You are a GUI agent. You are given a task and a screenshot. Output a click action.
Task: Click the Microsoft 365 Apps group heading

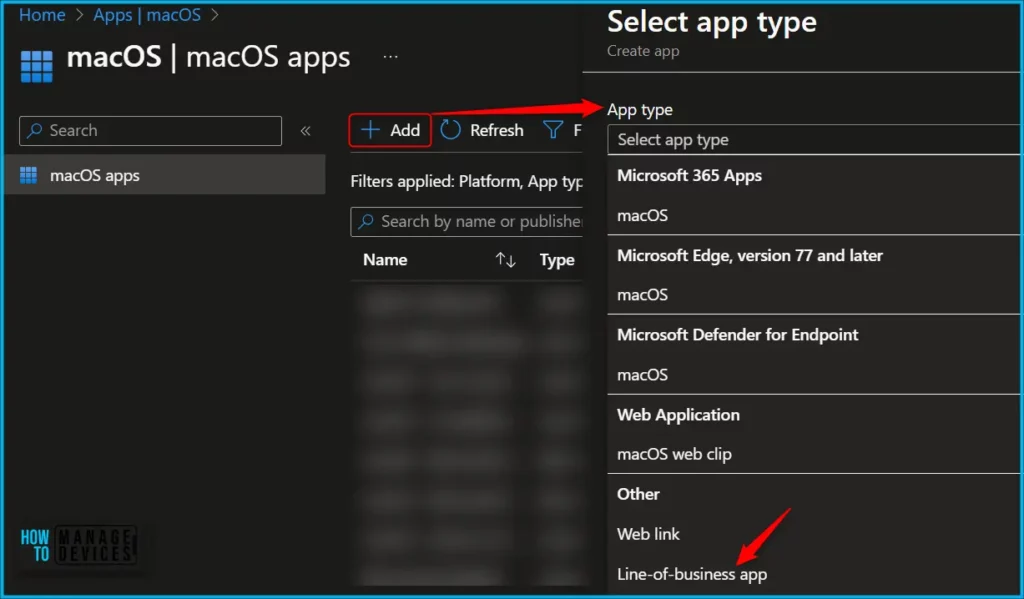689,176
